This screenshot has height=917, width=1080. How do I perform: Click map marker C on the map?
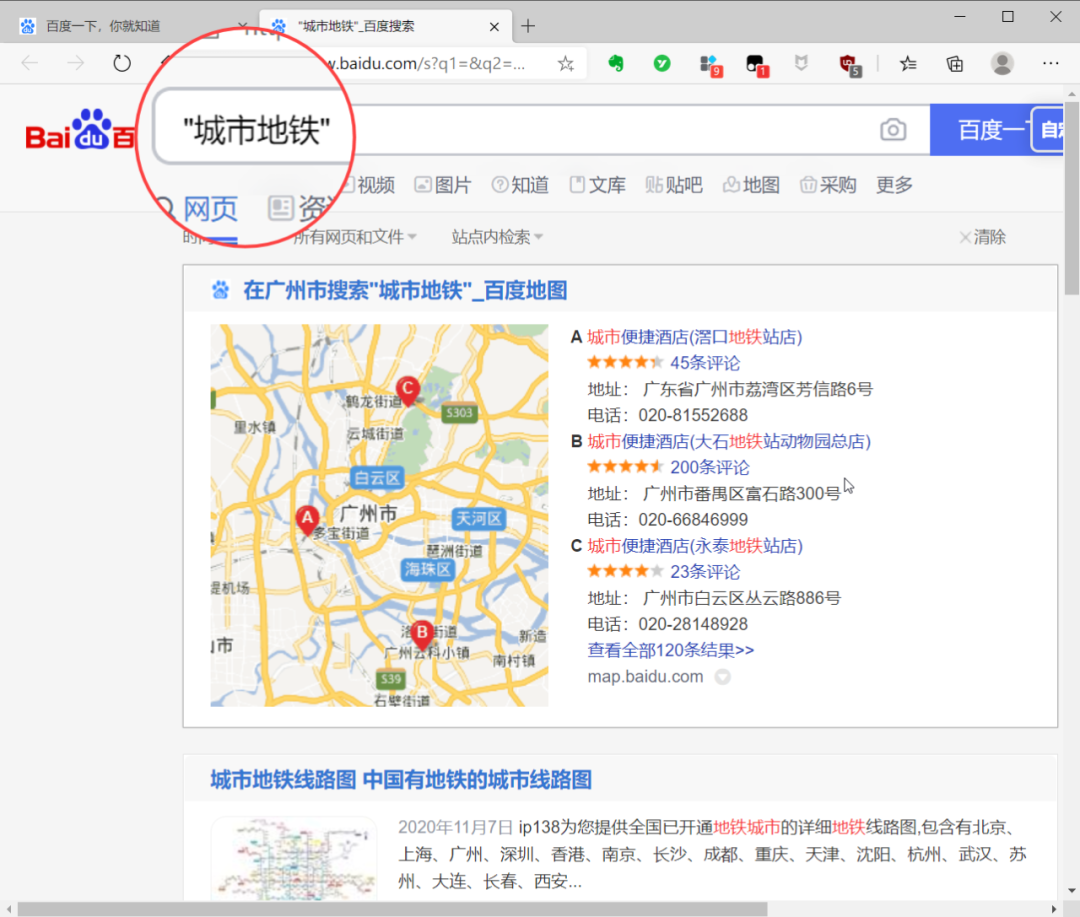click(408, 391)
